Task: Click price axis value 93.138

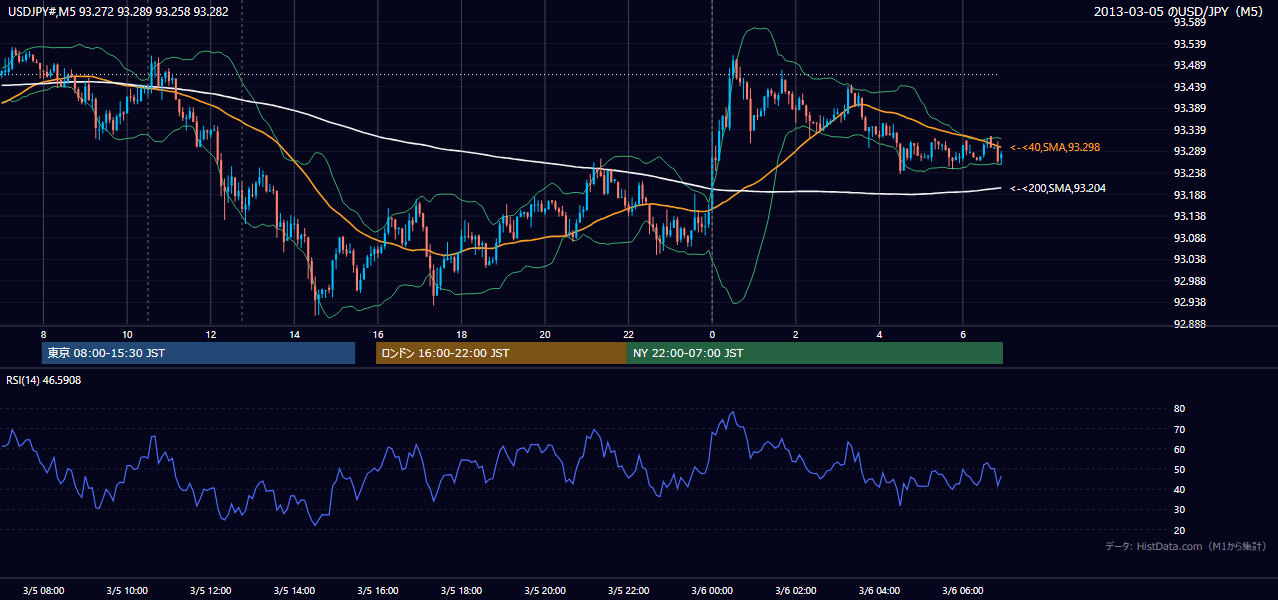Action: (1188, 216)
